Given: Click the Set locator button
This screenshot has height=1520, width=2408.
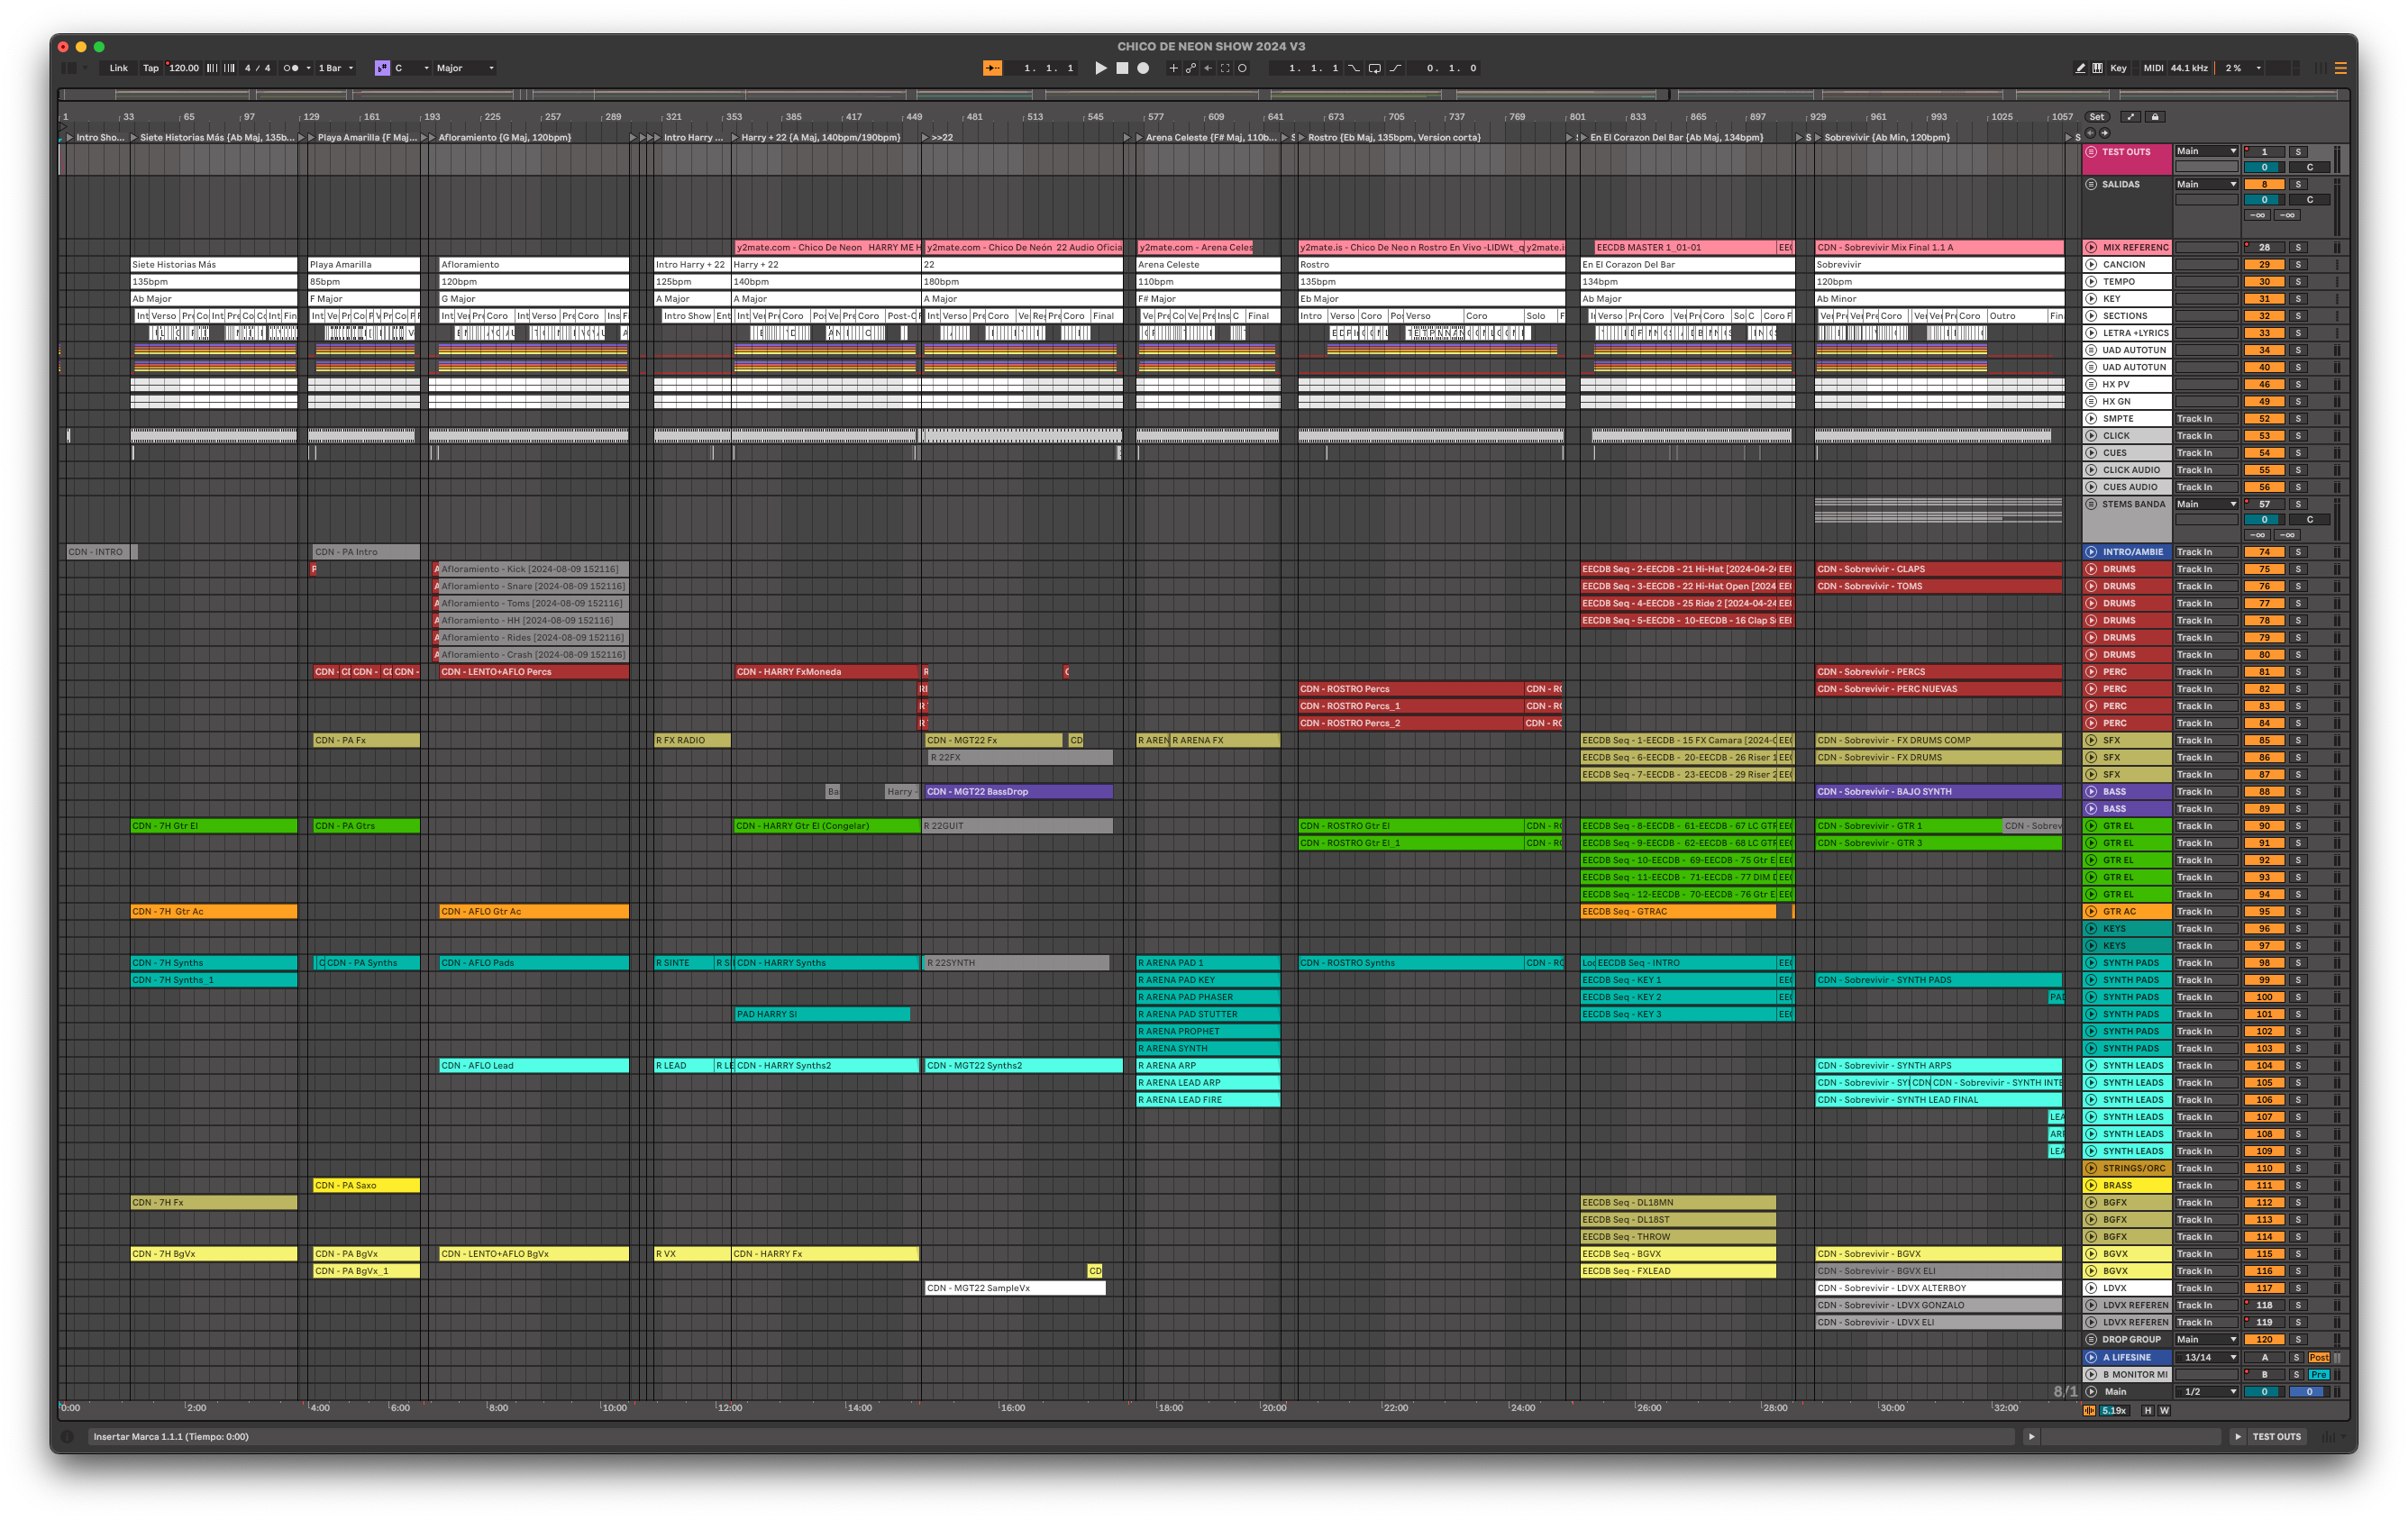Looking at the screenshot, I should pyautogui.click(x=2097, y=117).
